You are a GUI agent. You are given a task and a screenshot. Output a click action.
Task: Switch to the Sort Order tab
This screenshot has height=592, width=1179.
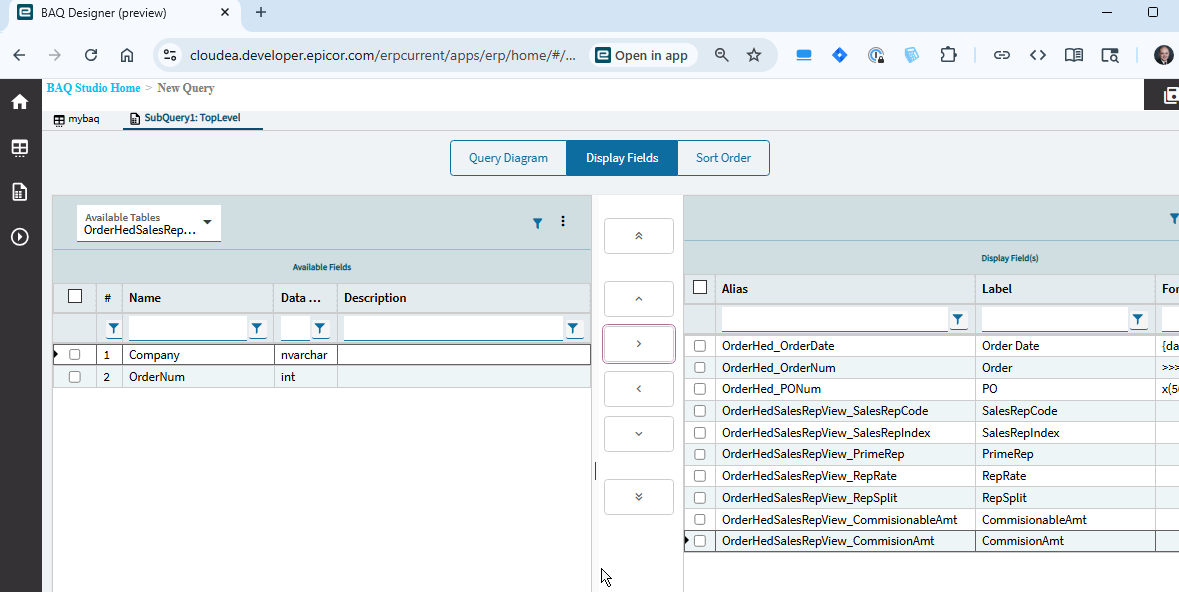coord(723,158)
